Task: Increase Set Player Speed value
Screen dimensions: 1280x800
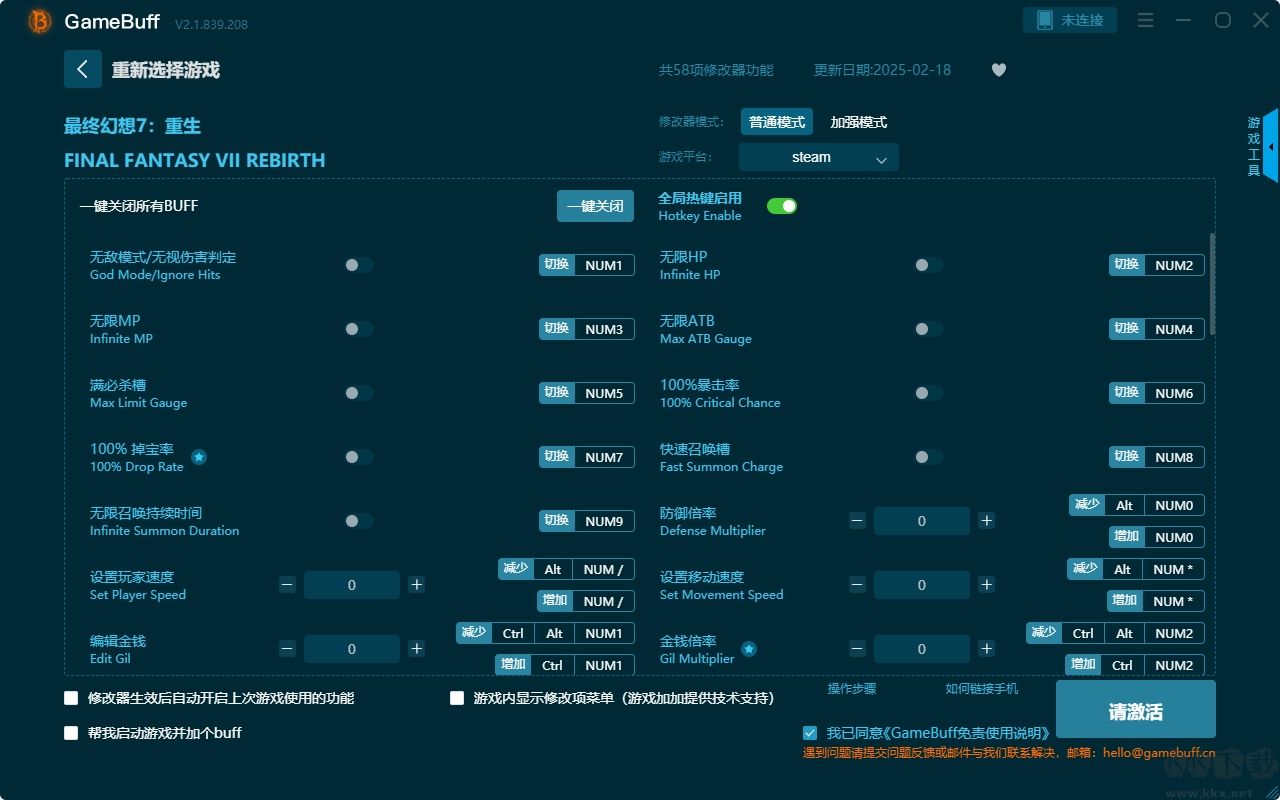Action: click(417, 585)
